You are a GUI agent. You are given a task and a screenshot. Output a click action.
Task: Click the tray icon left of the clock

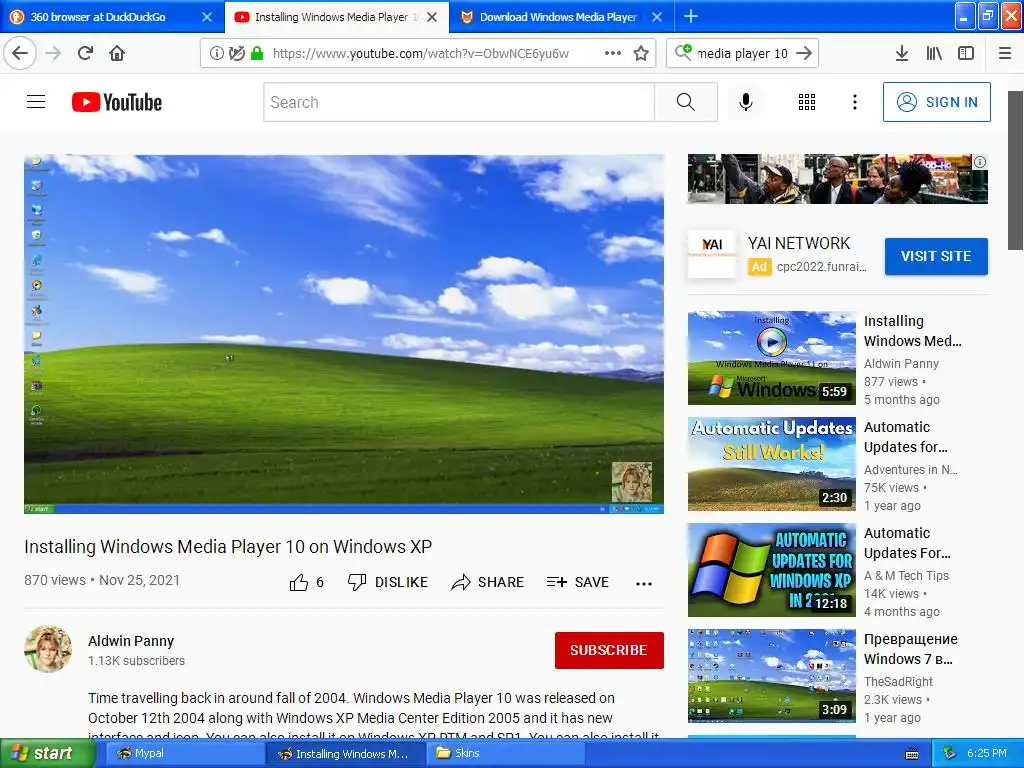click(950, 754)
